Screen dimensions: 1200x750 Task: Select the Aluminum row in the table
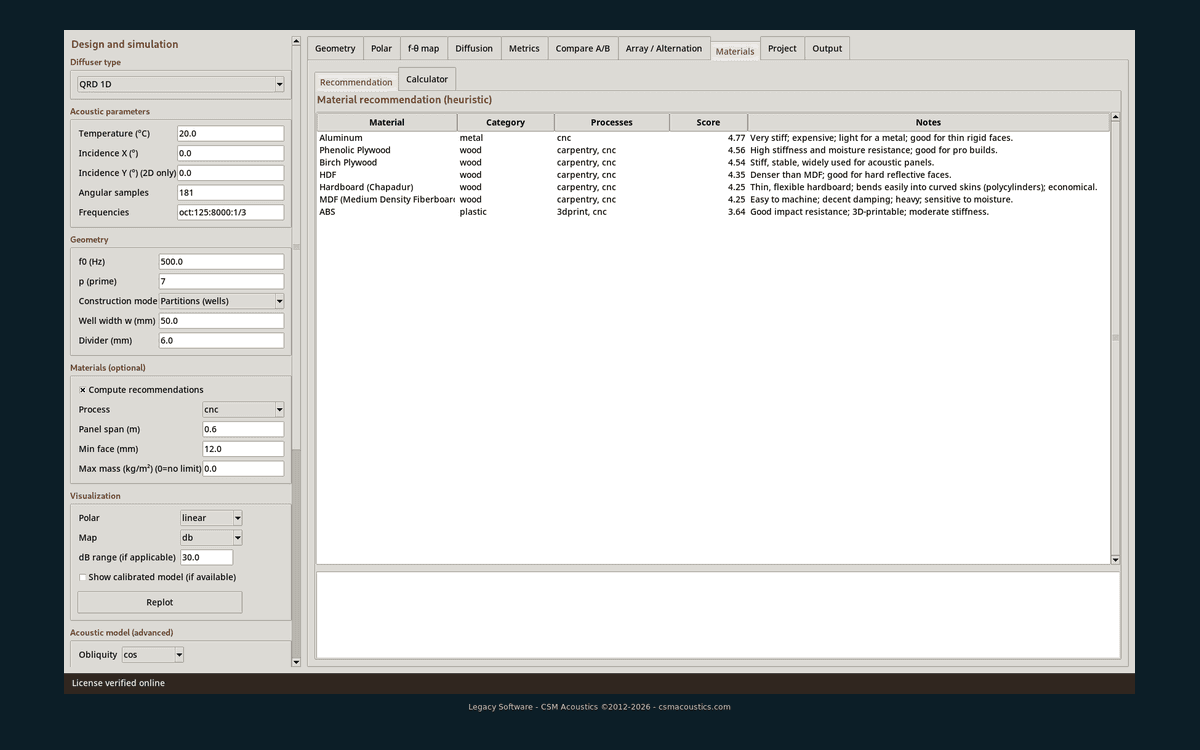point(713,138)
